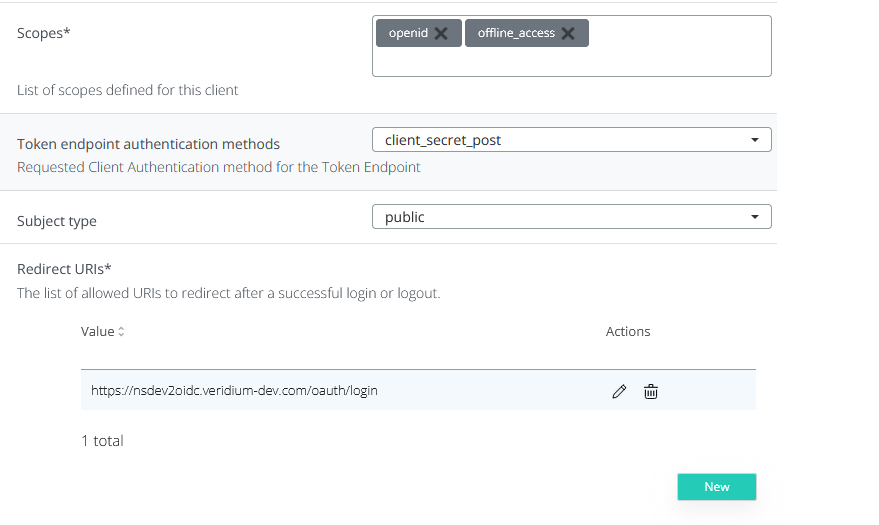Image resolution: width=879 pixels, height=525 pixels.
Task: Sort the Value column using sort arrows
Action: pyautogui.click(x=122, y=332)
